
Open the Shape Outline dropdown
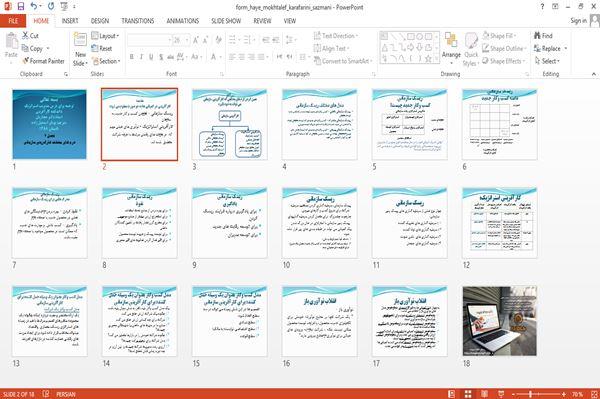point(504,48)
